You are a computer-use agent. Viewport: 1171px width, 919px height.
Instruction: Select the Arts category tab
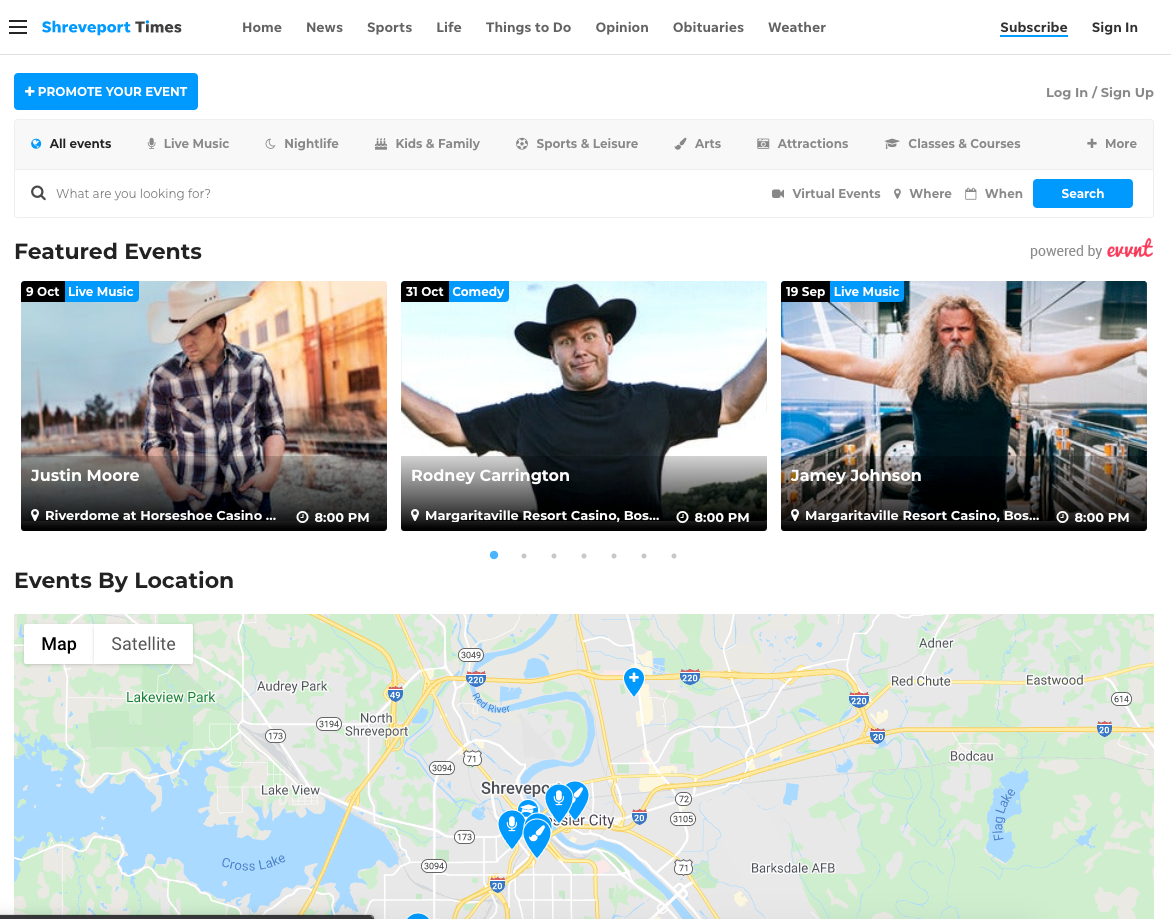pyautogui.click(x=698, y=143)
